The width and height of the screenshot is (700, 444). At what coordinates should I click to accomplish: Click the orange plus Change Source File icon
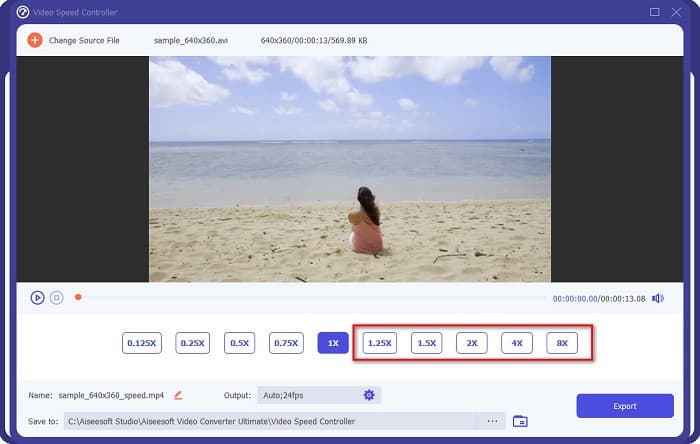[x=35, y=40]
